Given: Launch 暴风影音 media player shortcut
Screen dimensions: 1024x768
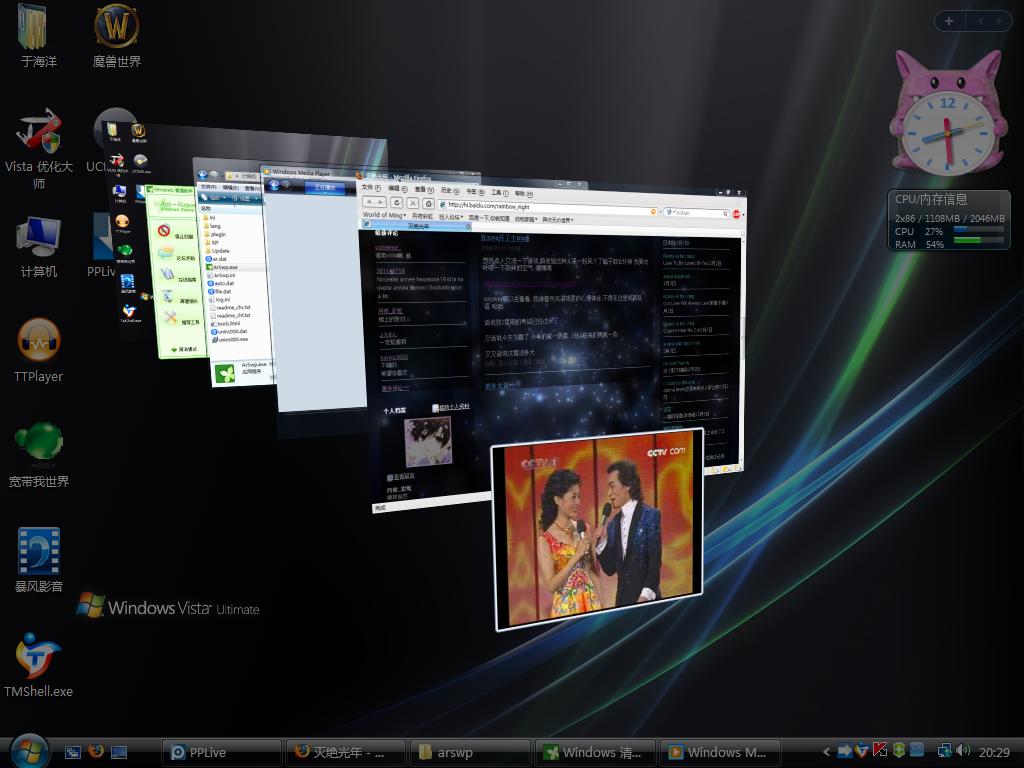Looking at the screenshot, I should click(39, 551).
